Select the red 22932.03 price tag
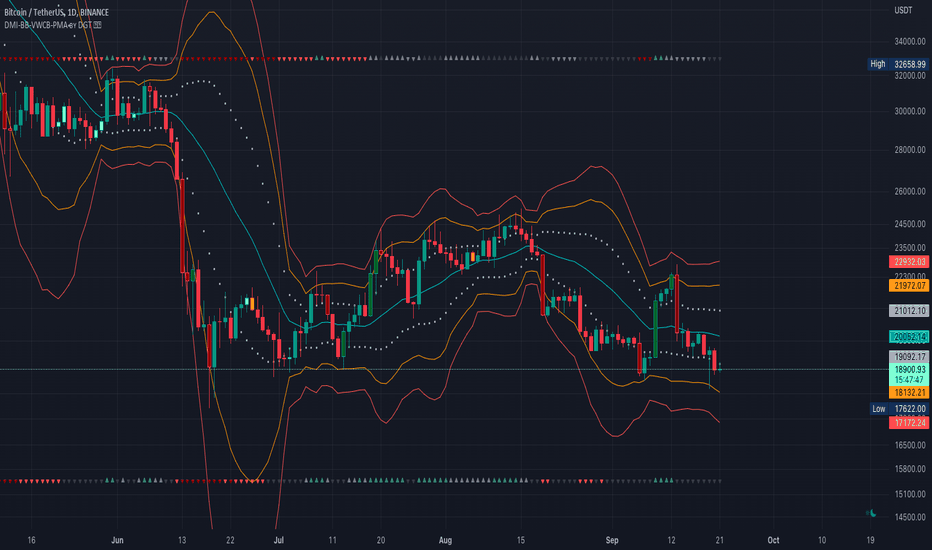This screenshot has width=932, height=550. pyautogui.click(x=909, y=262)
